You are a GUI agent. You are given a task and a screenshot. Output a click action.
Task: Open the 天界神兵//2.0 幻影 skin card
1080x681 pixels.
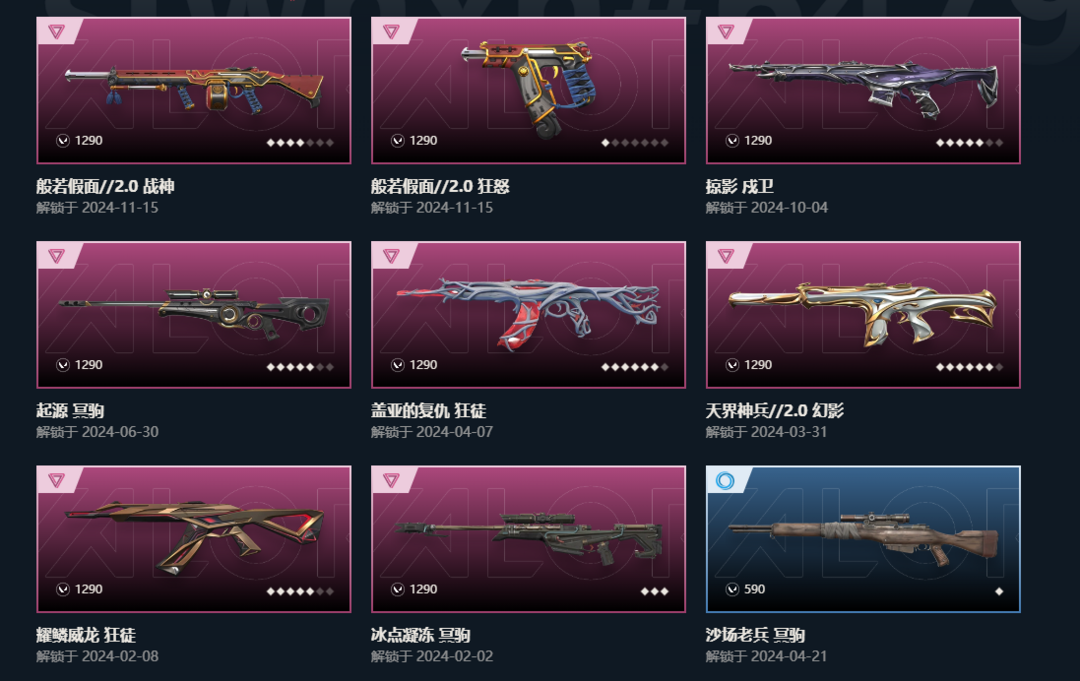click(863, 315)
